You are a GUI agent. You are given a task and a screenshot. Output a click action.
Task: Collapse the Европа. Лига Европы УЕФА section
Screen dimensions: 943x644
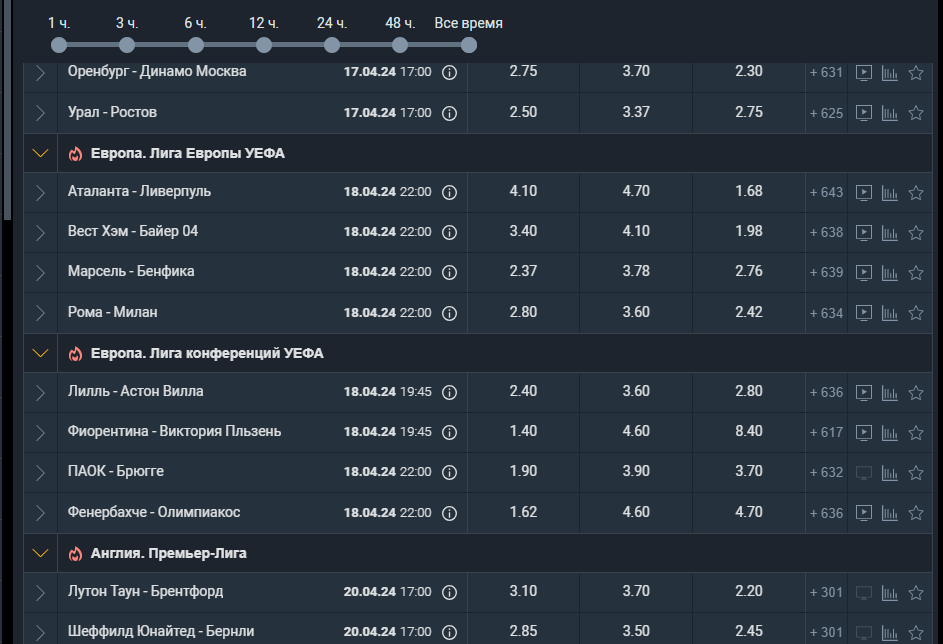pyautogui.click(x=40, y=153)
